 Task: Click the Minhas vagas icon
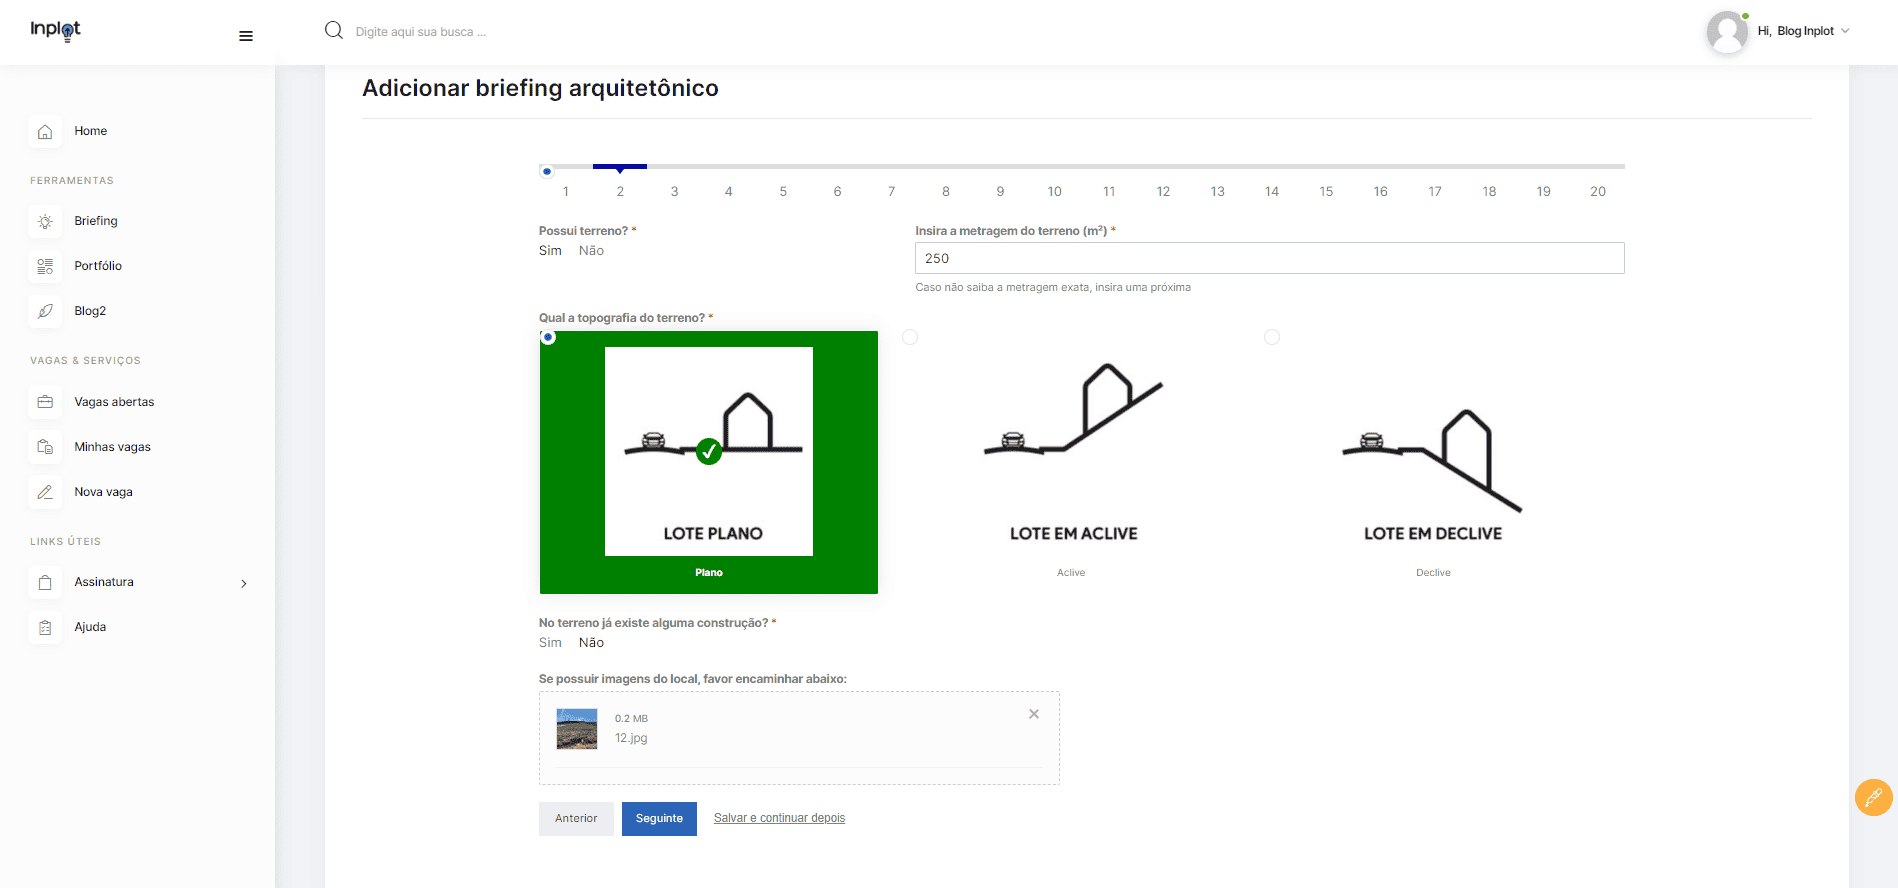coord(45,447)
